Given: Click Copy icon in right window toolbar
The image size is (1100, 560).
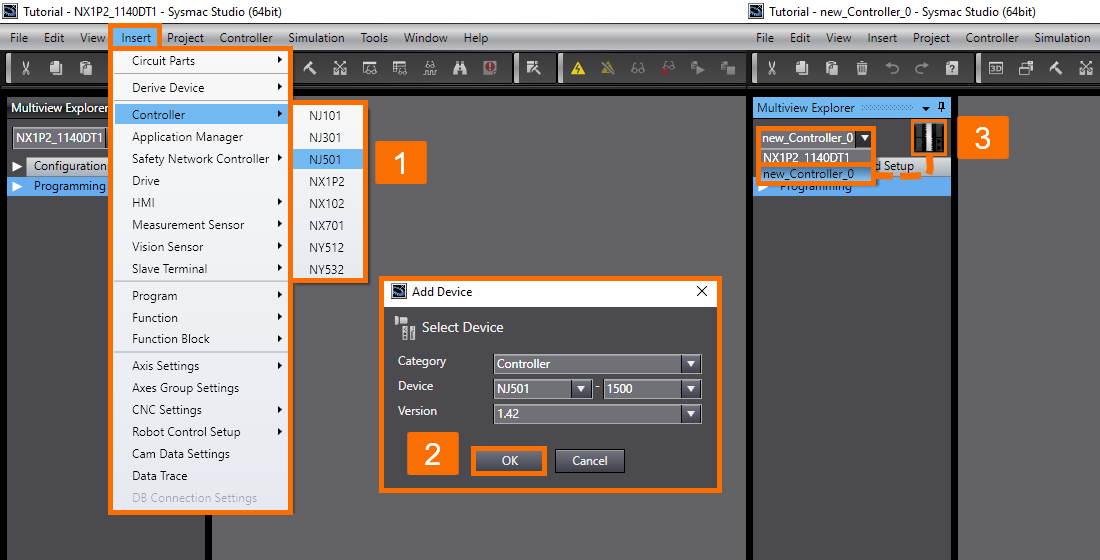Looking at the screenshot, I should point(802,68).
